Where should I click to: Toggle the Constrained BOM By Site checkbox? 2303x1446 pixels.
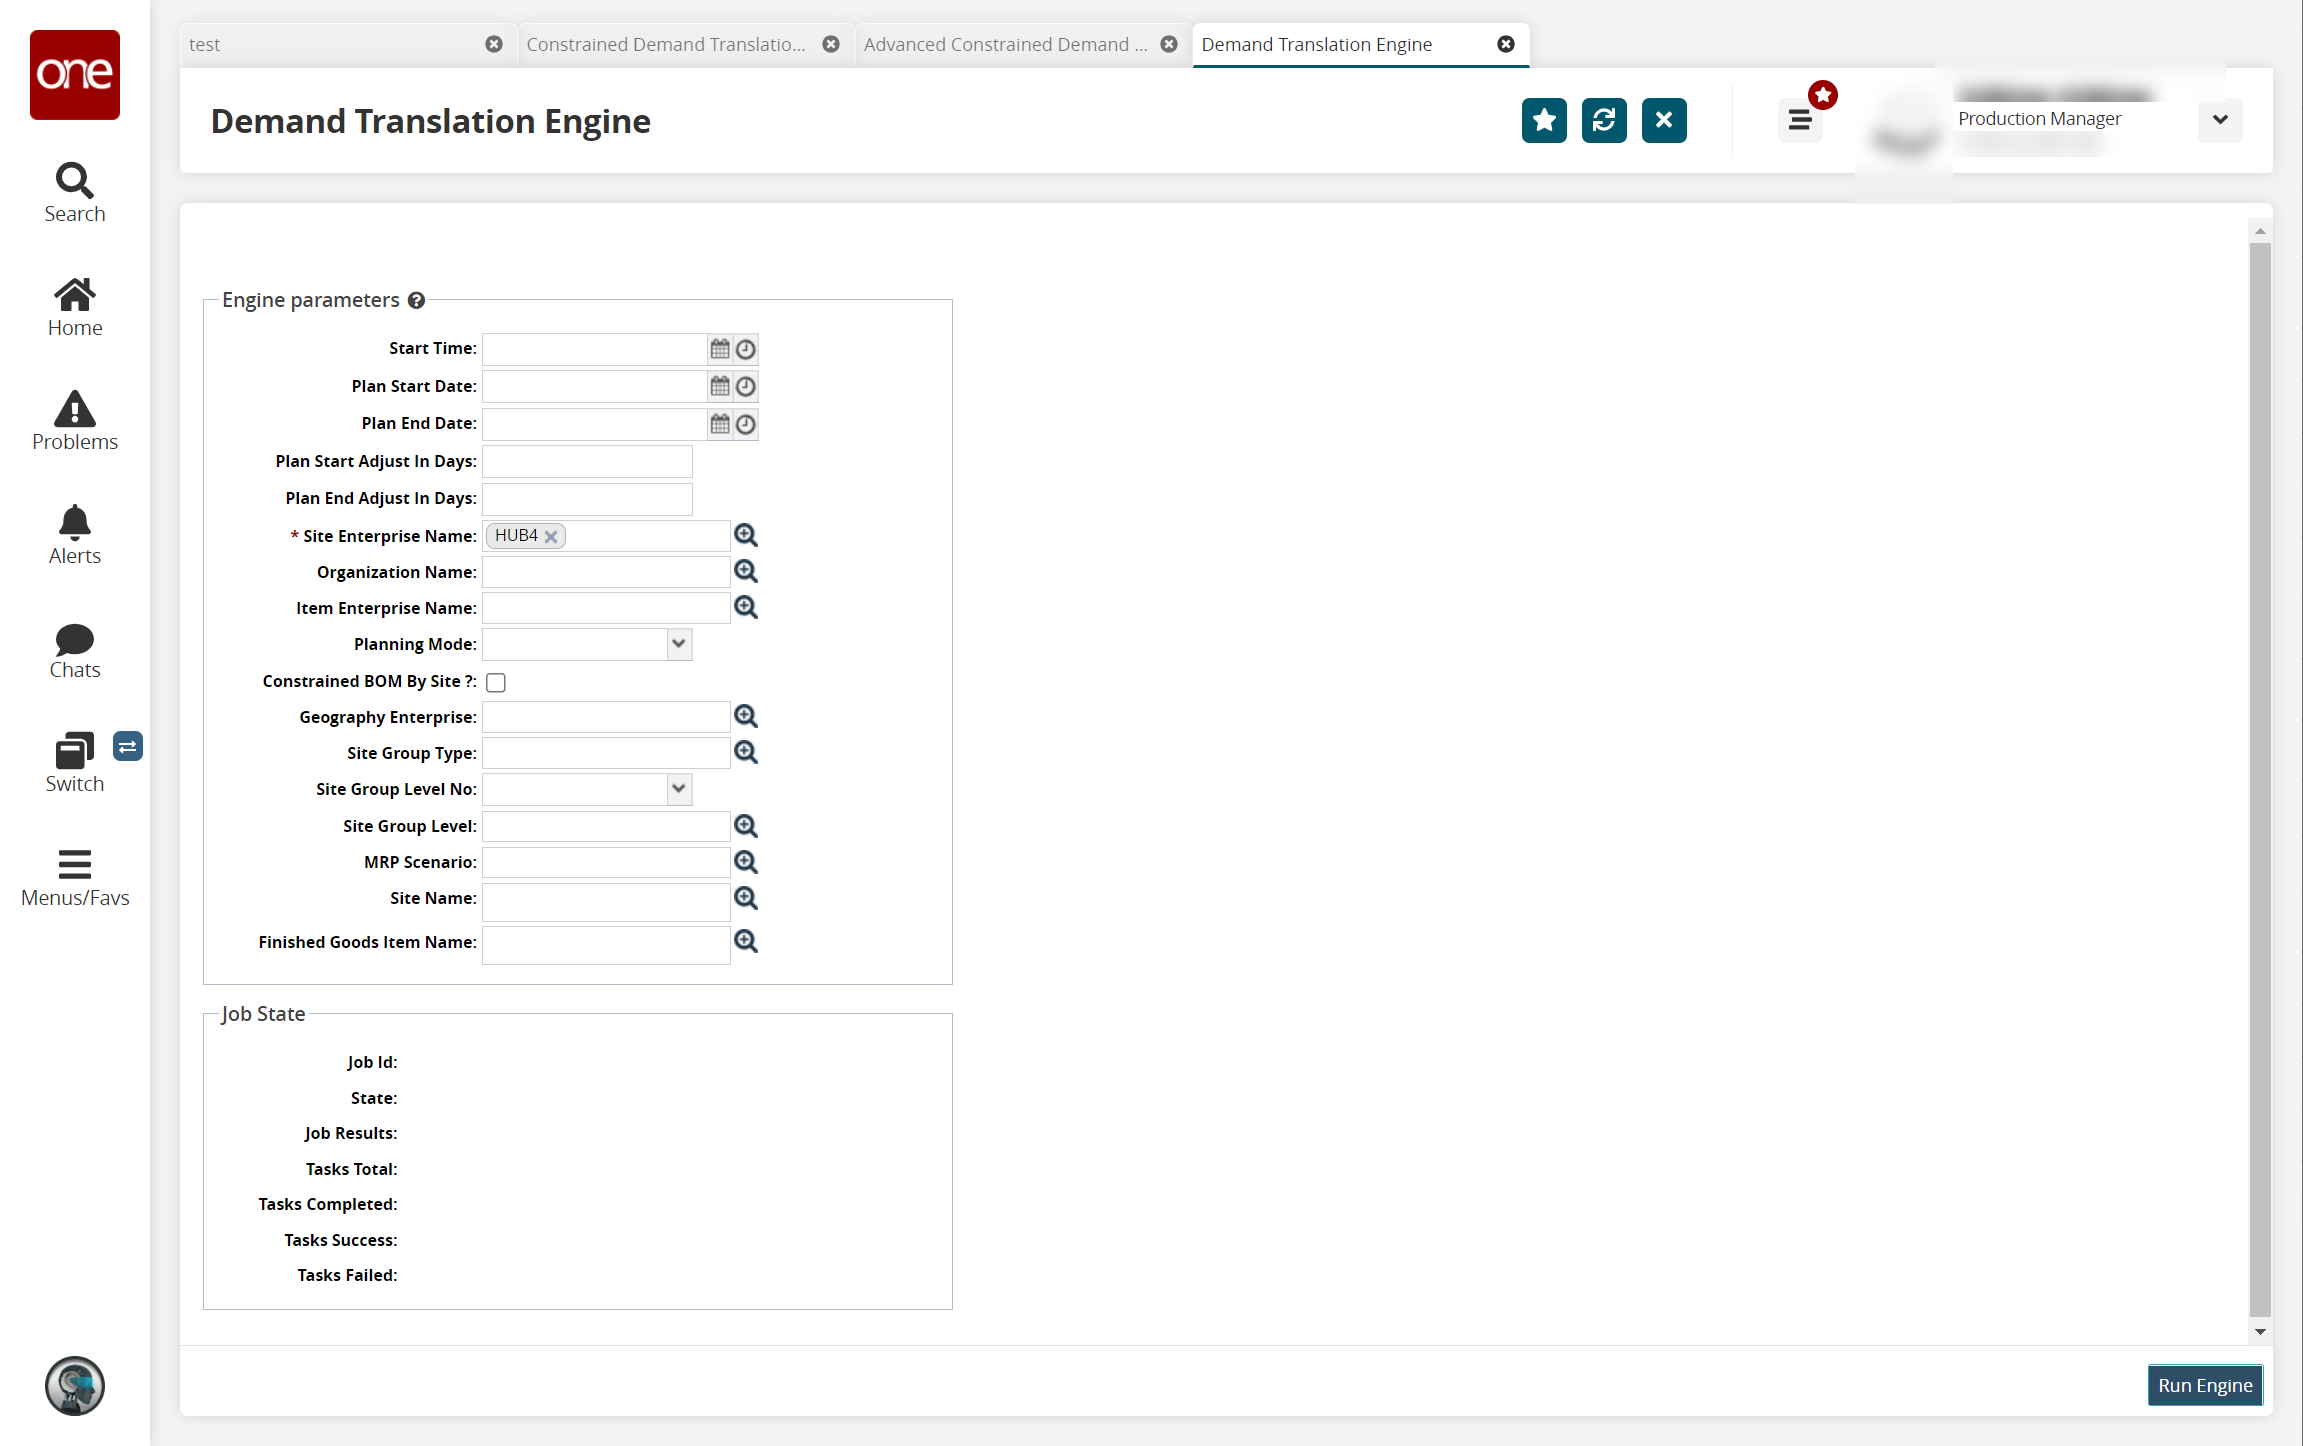495,681
